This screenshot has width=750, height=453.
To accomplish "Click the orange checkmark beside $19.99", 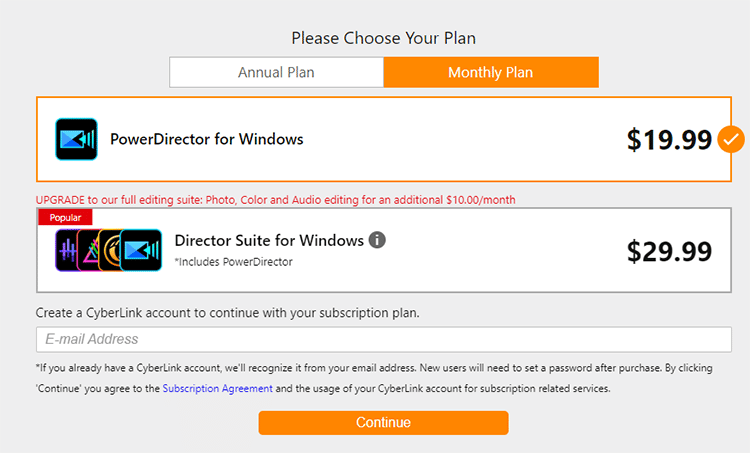I will 731,139.
